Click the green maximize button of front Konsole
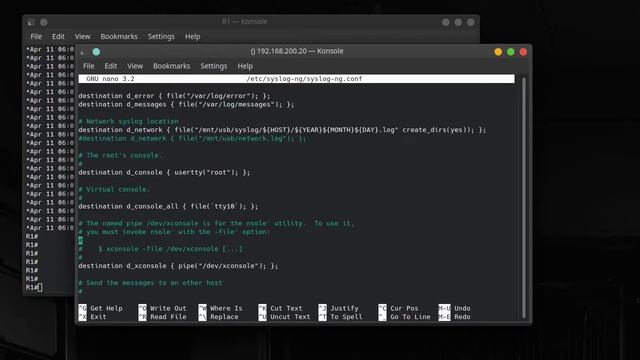This screenshot has height=360, width=640. tap(511, 52)
